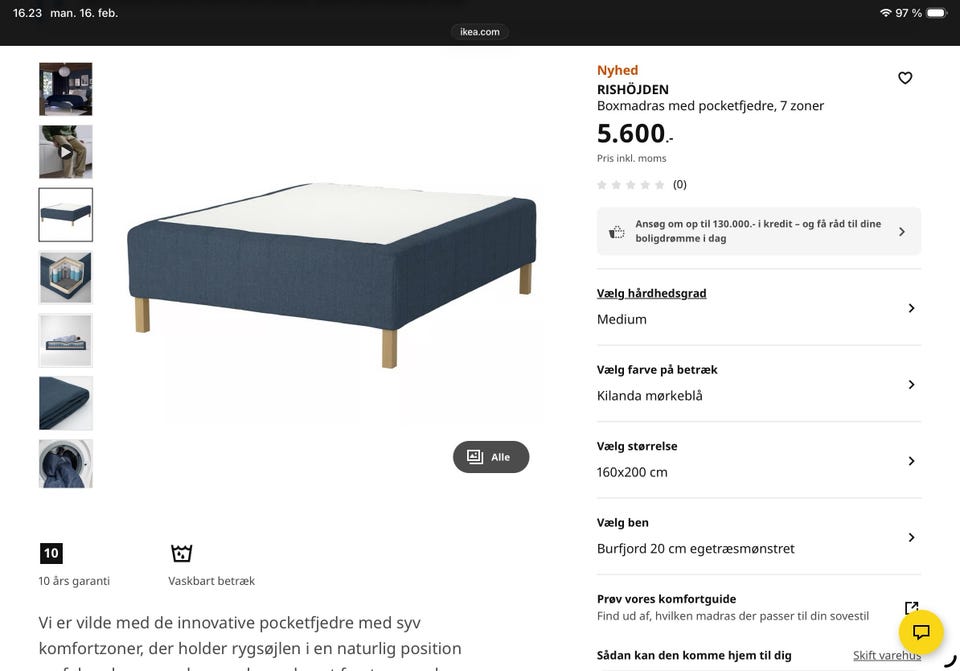Image resolution: width=960 pixels, height=671 pixels.
Task: Expand Vælg ben leg options
Action: pos(758,537)
